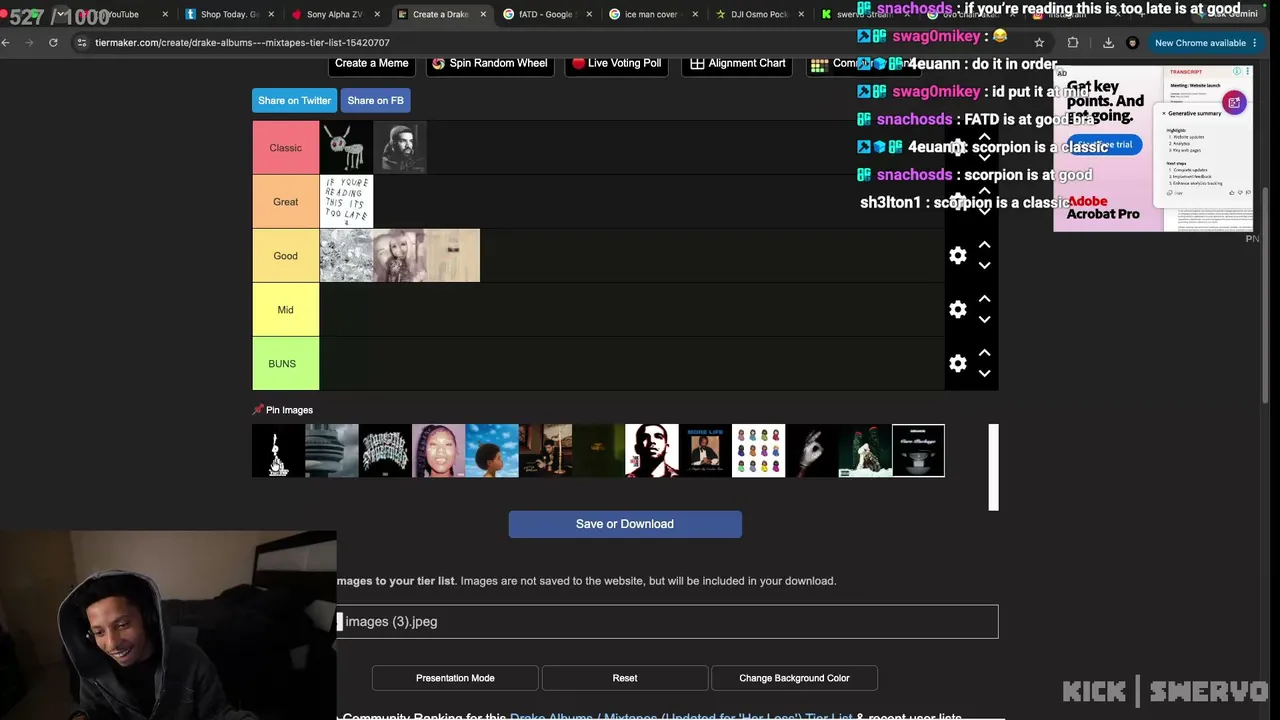Viewport: 1280px width, 720px height.
Task: Reload the TierMaker page
Action: pos(53,43)
